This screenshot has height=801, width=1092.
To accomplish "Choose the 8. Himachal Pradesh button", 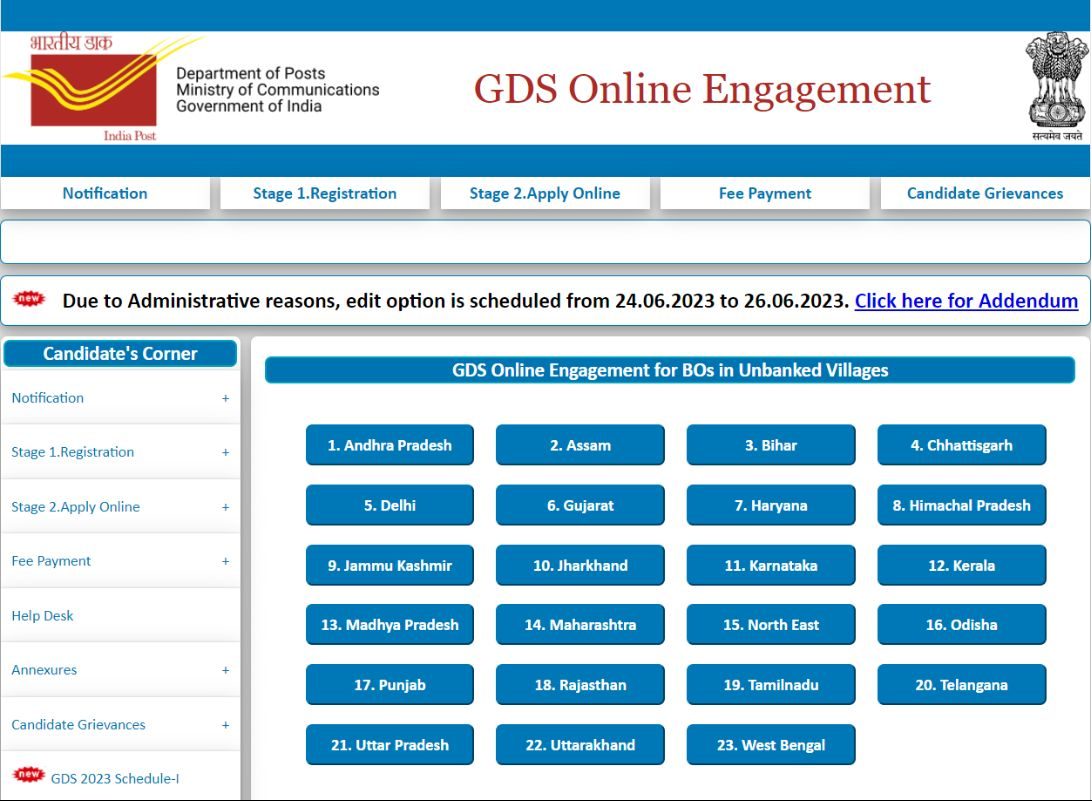I will click(x=962, y=505).
